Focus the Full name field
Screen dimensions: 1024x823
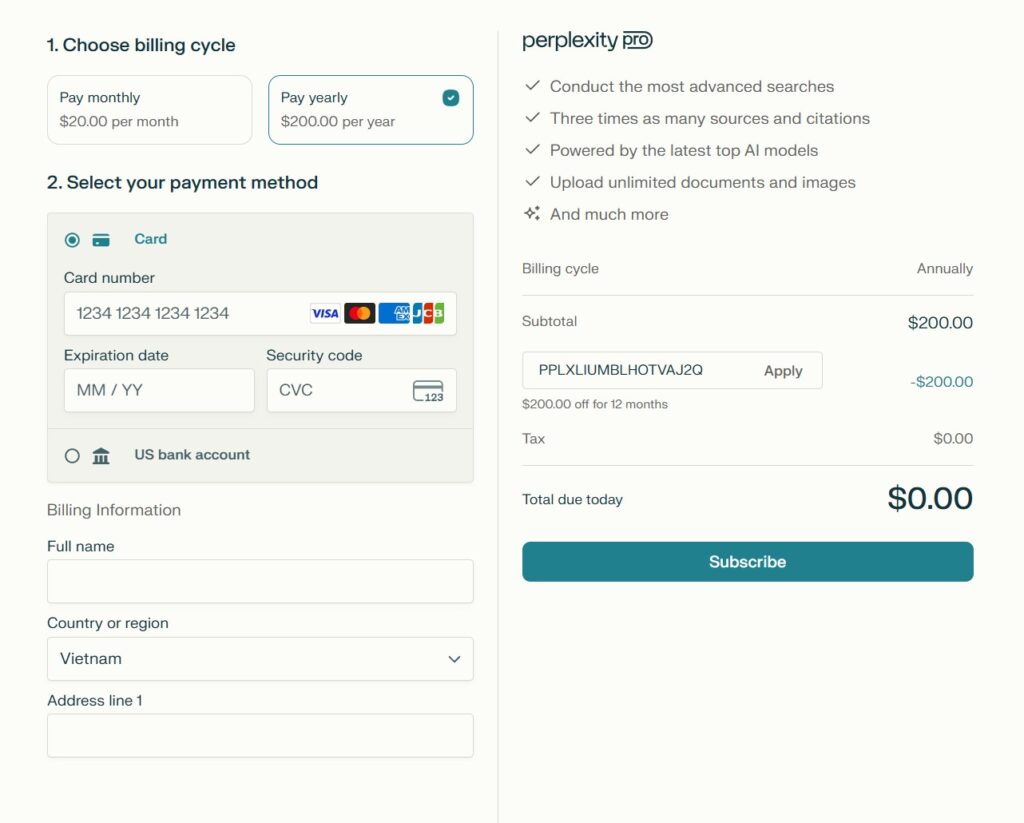pos(260,581)
